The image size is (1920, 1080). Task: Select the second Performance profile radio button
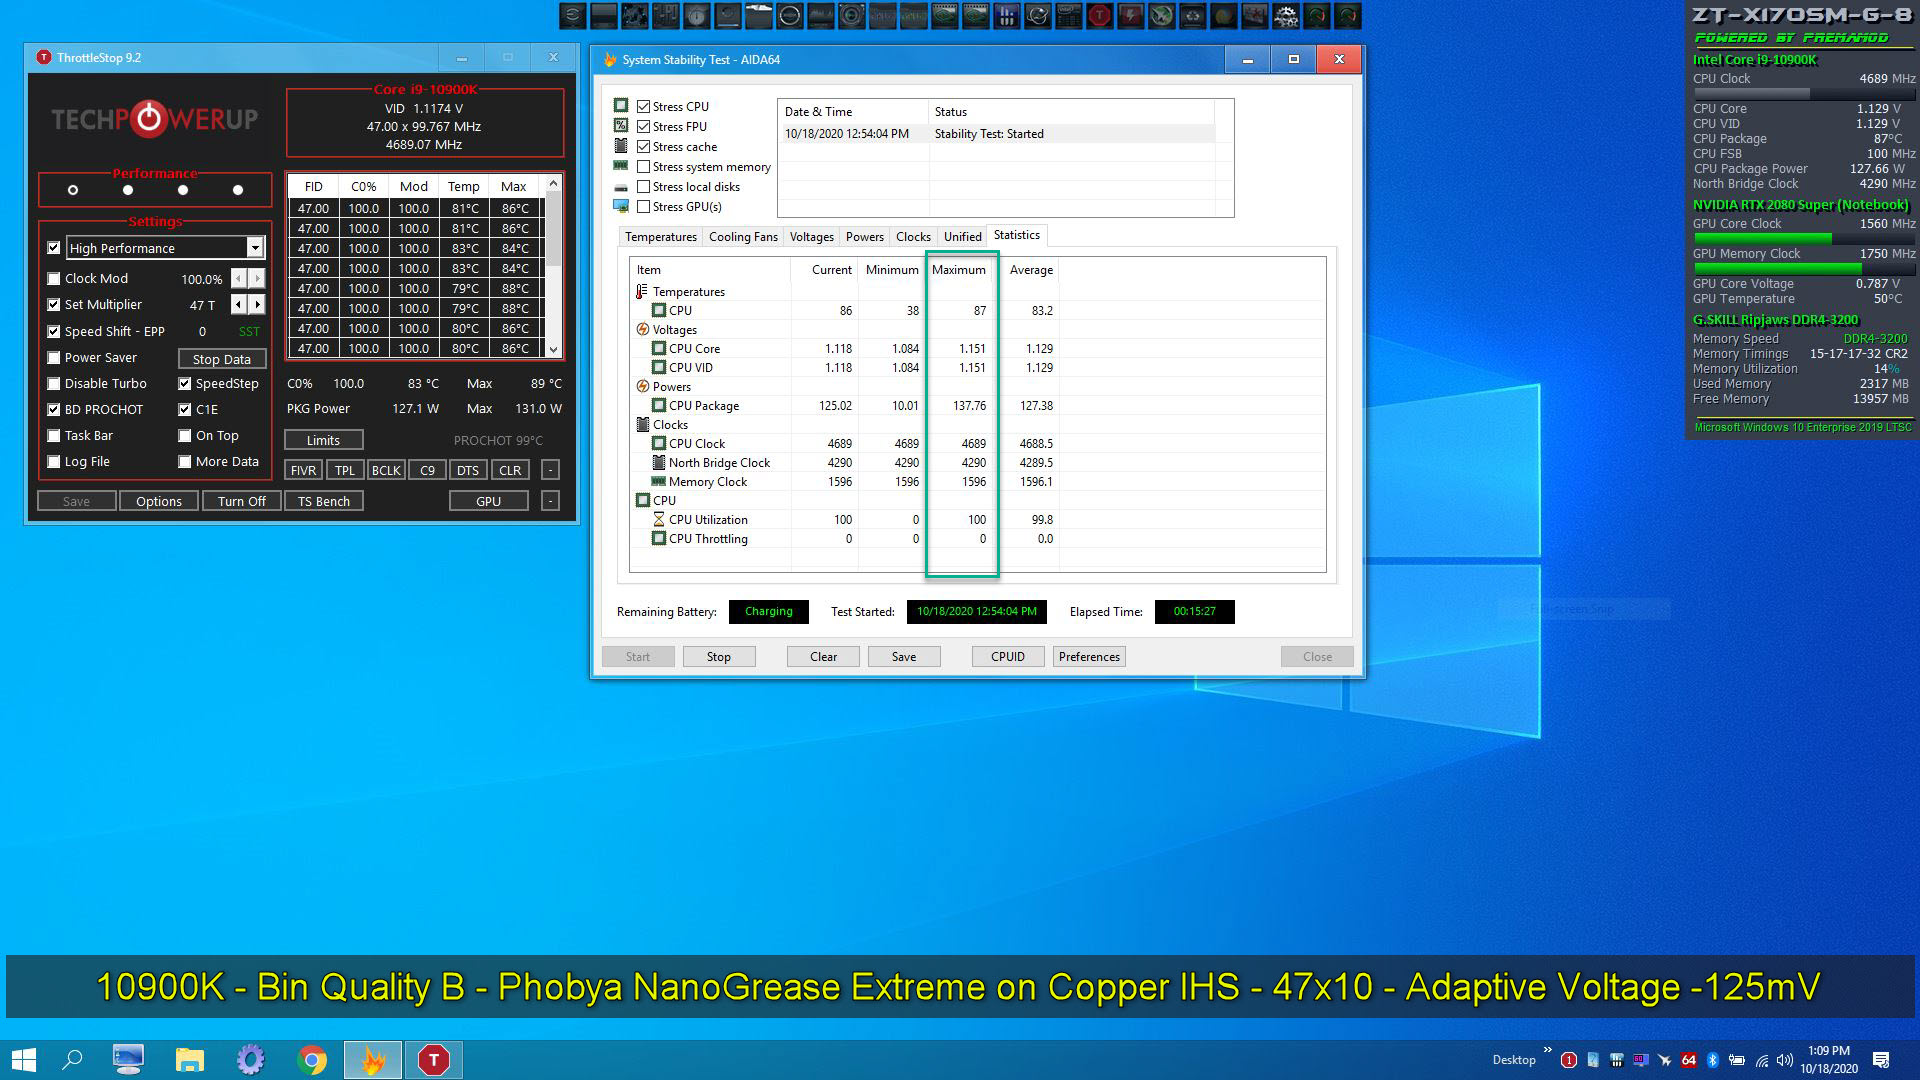click(128, 190)
